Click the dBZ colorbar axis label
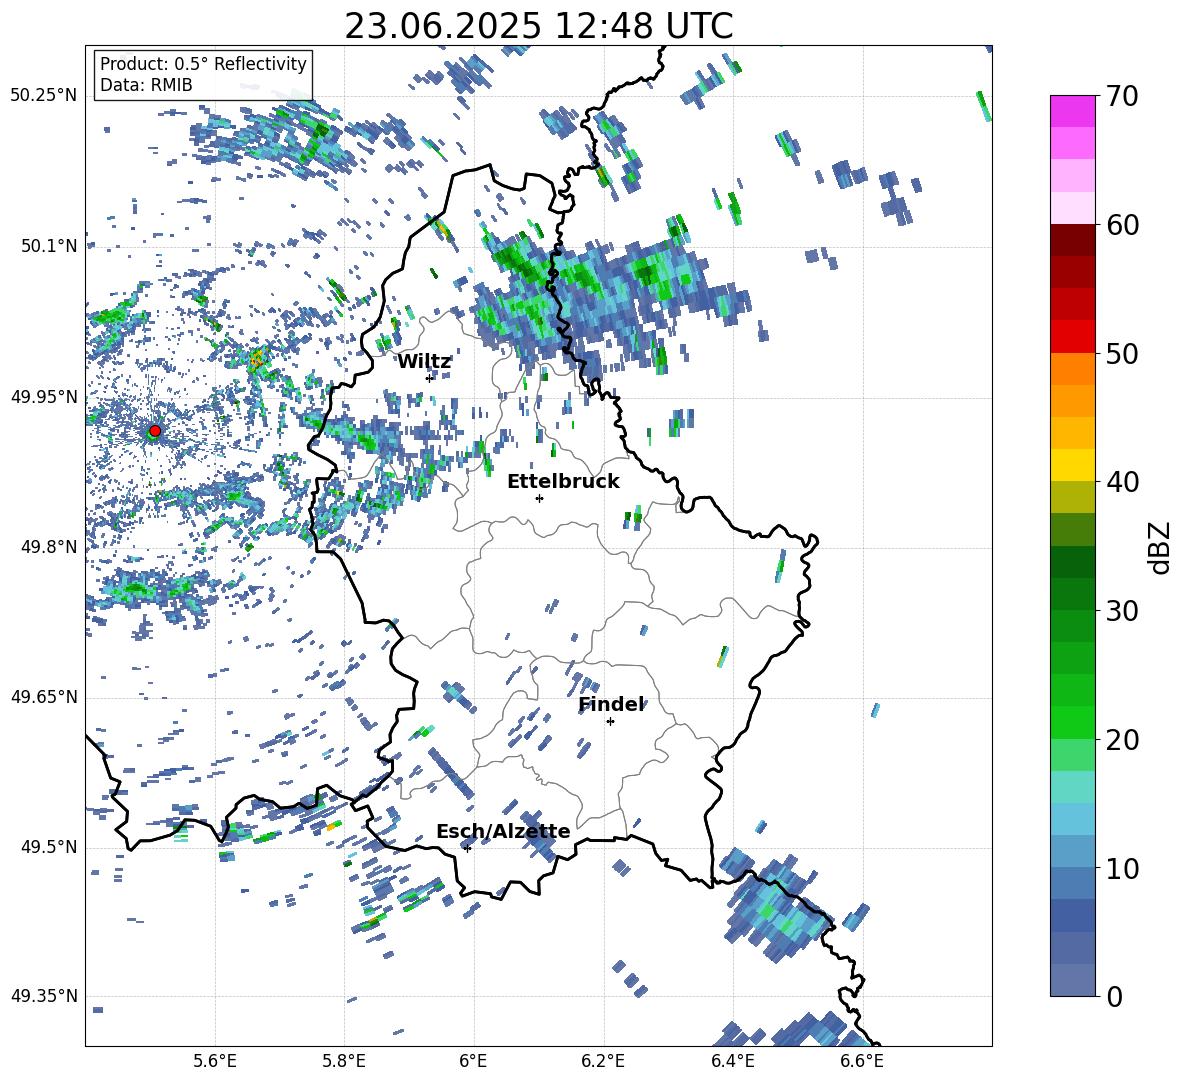The image size is (1184, 1081). point(1161,547)
